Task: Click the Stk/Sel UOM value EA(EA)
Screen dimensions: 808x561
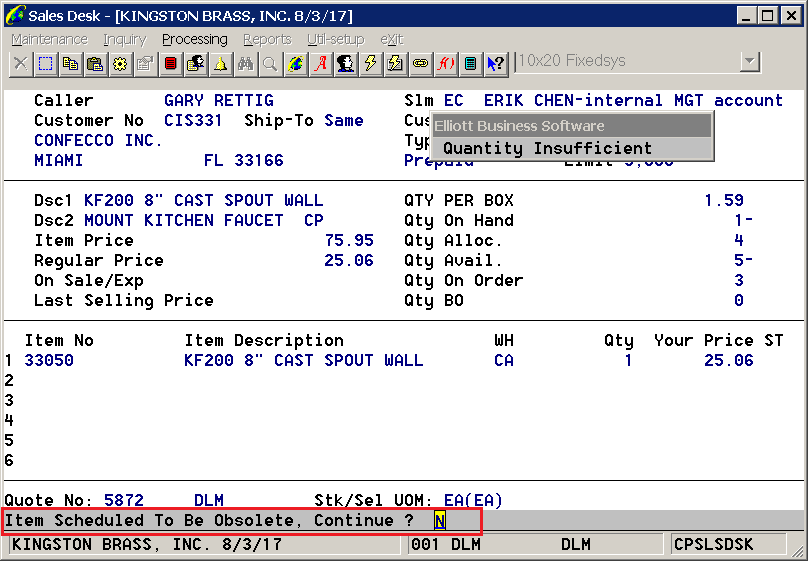Action: click(473, 500)
